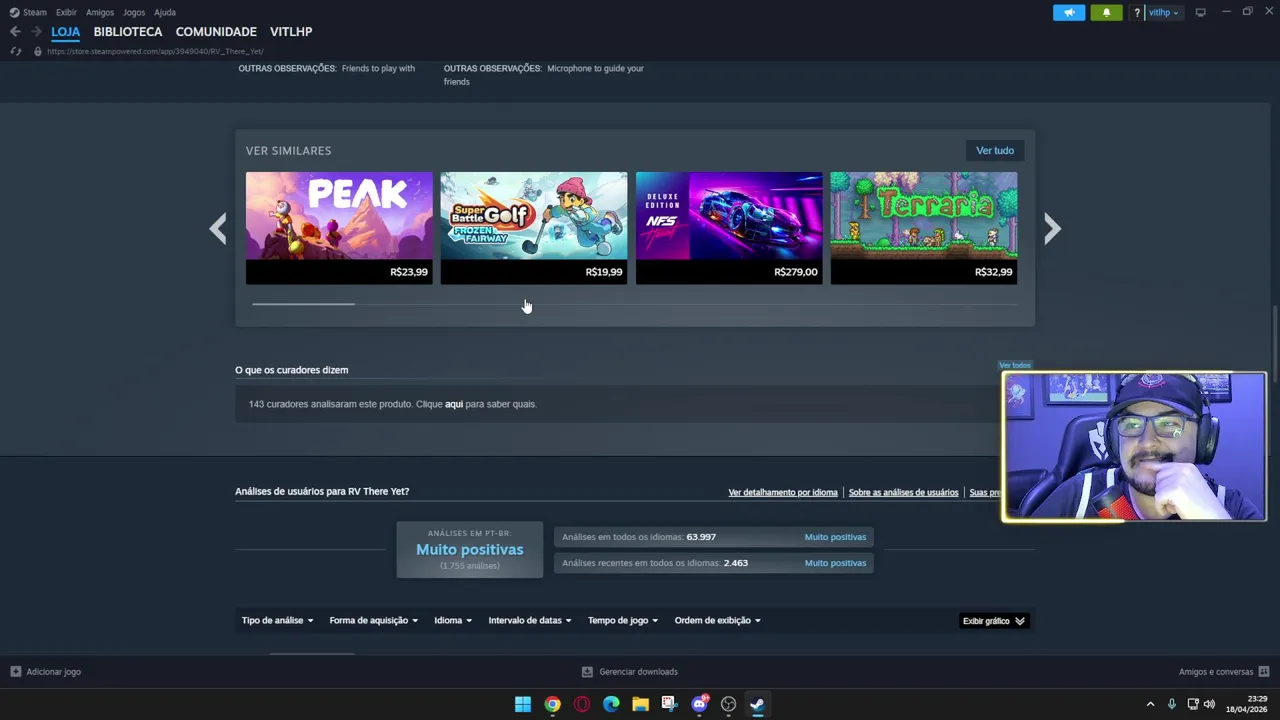The width and height of the screenshot is (1280, 720).
Task: Expand the Idioma filter dropdown
Action: (453, 621)
